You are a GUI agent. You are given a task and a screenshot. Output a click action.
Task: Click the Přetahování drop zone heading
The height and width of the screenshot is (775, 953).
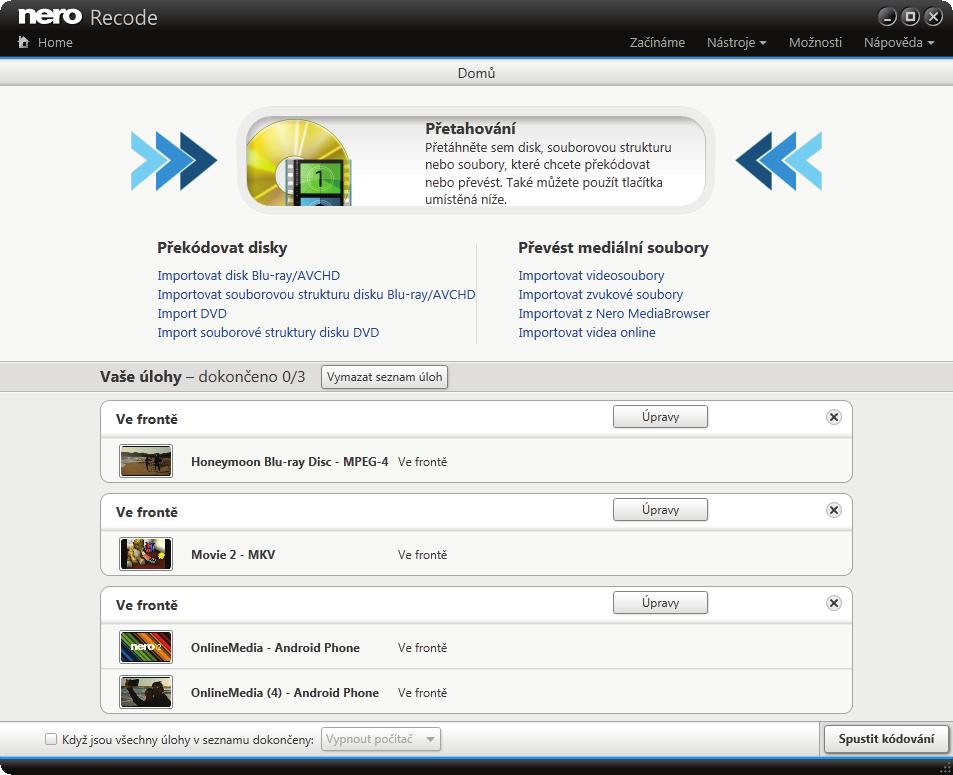470,128
